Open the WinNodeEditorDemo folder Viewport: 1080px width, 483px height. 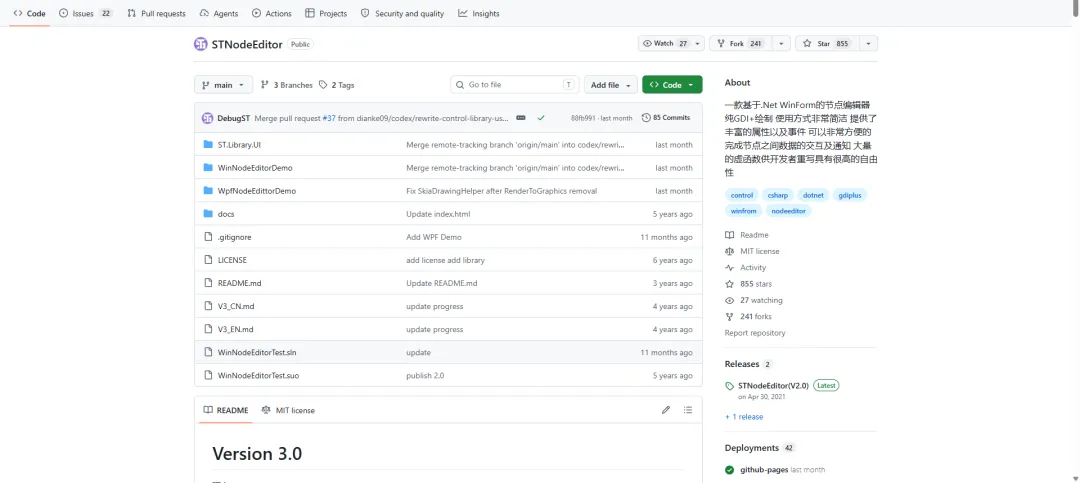[x=255, y=167]
